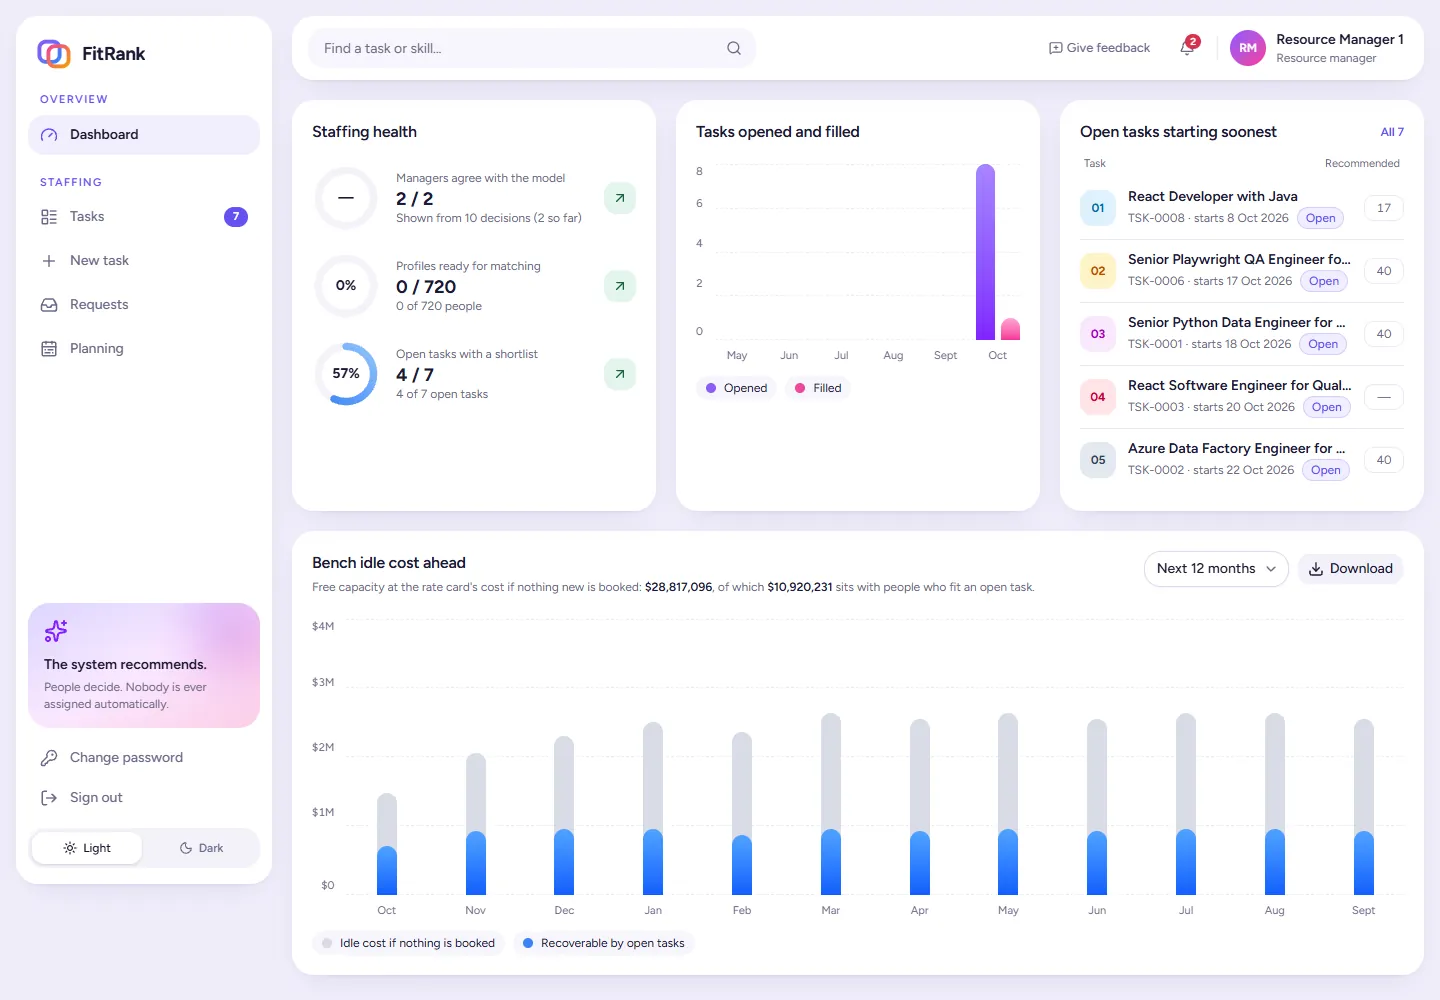
Task: Click the Tasks count badge showing 7
Action: (236, 217)
